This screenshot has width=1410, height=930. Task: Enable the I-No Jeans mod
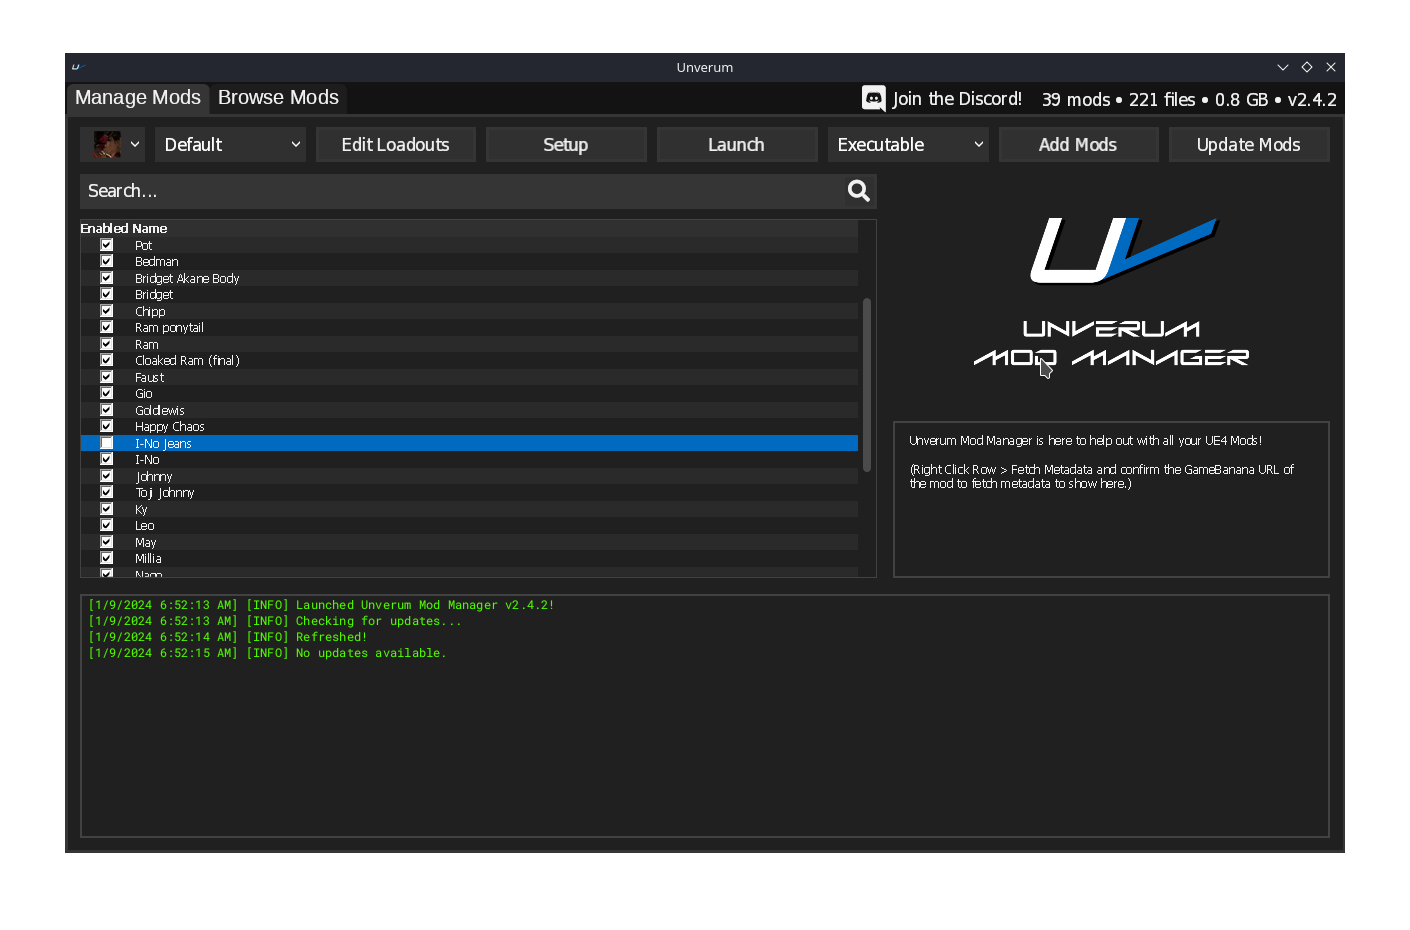[107, 443]
